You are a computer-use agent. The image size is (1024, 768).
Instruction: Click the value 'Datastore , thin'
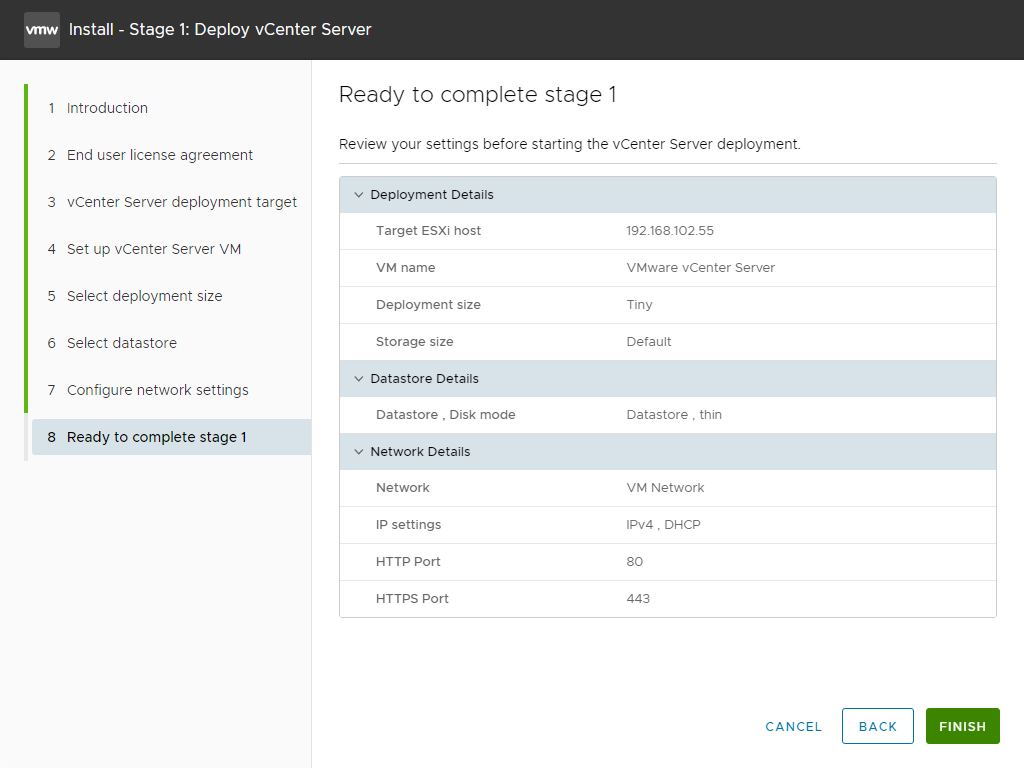pos(674,415)
